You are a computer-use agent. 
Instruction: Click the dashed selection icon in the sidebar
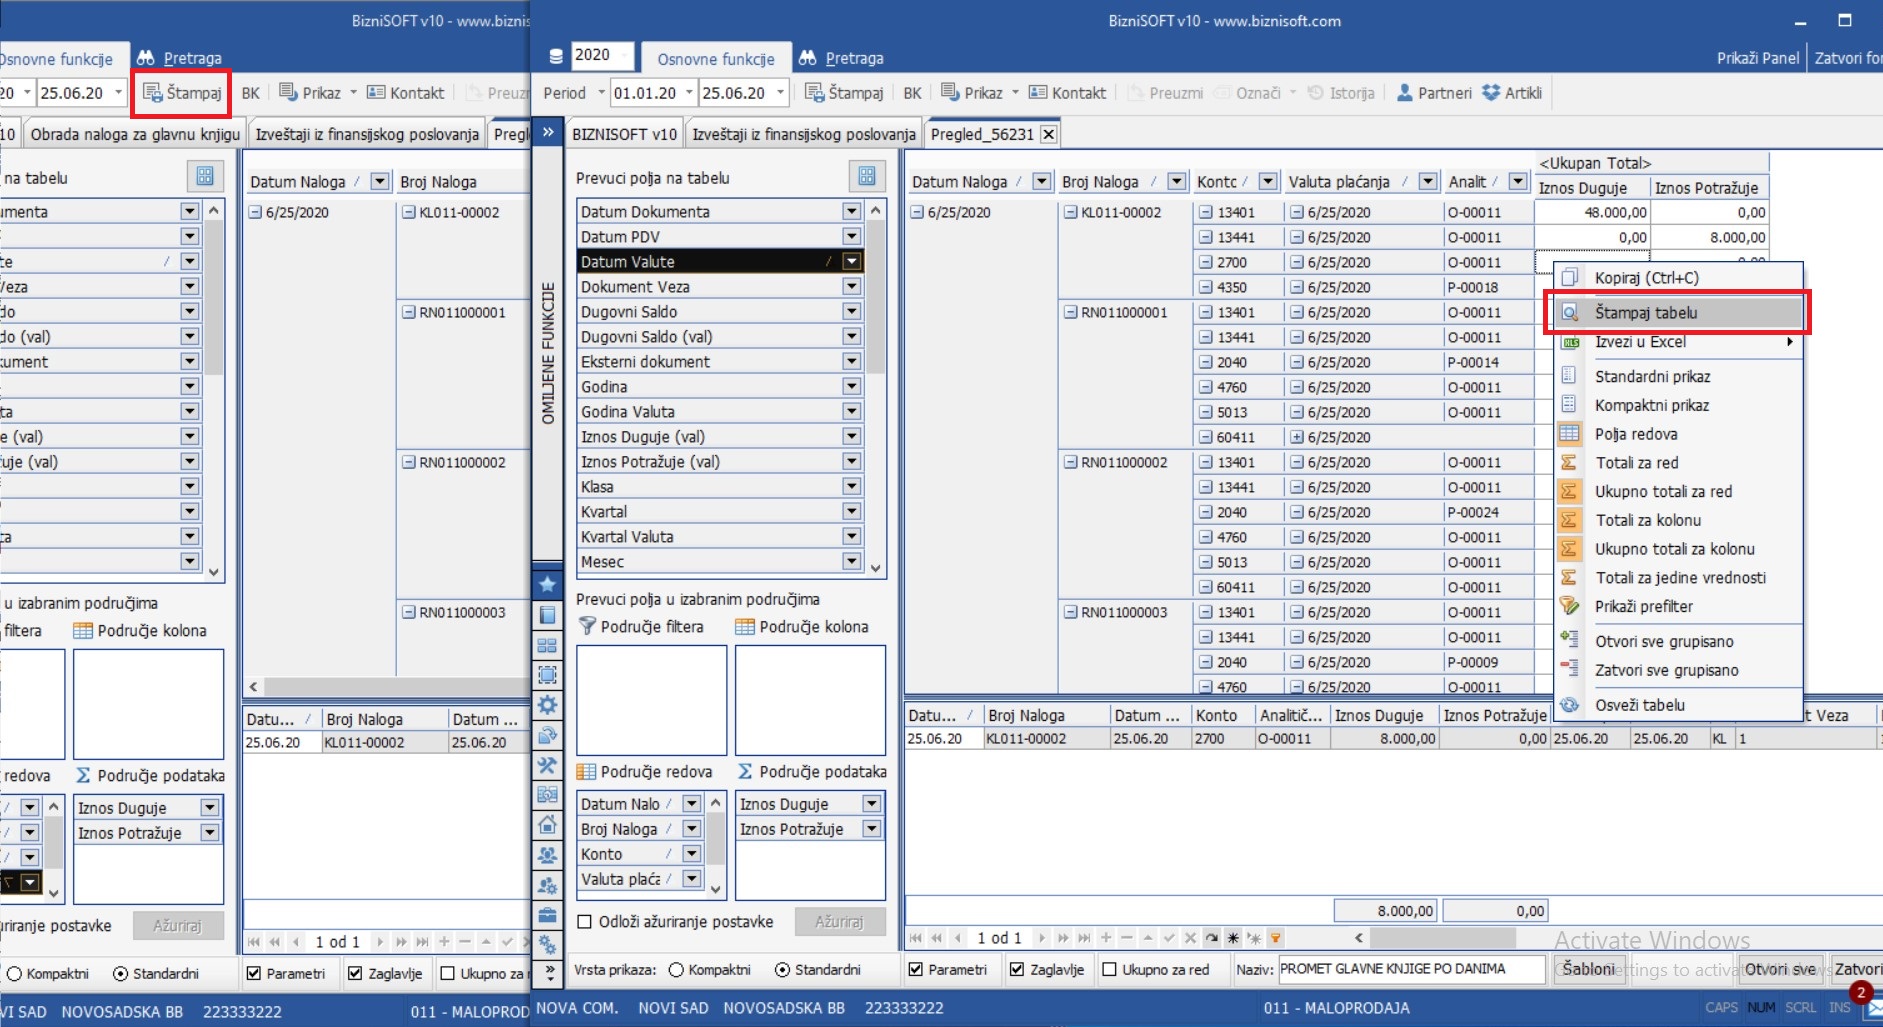[547, 675]
